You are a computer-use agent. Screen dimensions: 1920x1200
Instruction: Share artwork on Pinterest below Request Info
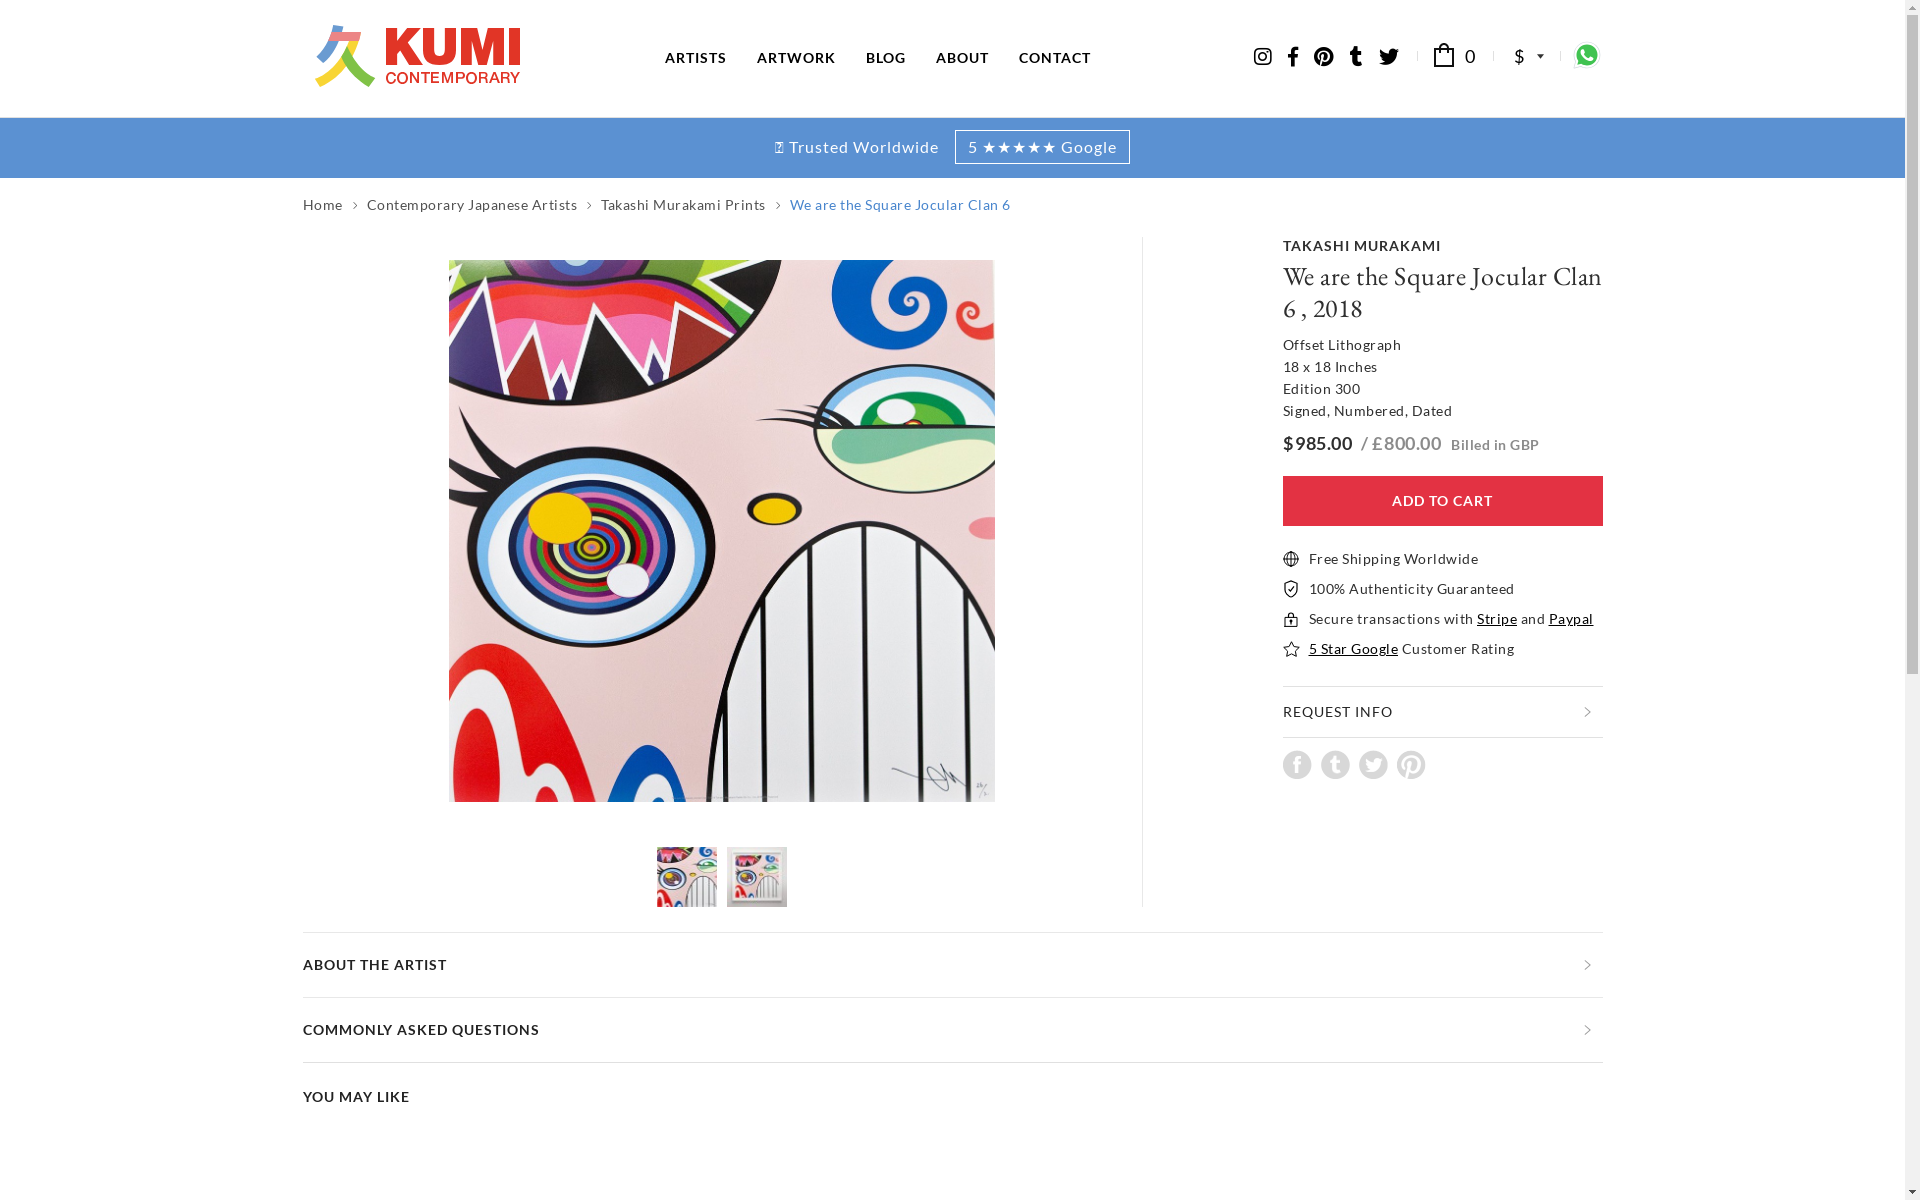pos(1411,765)
